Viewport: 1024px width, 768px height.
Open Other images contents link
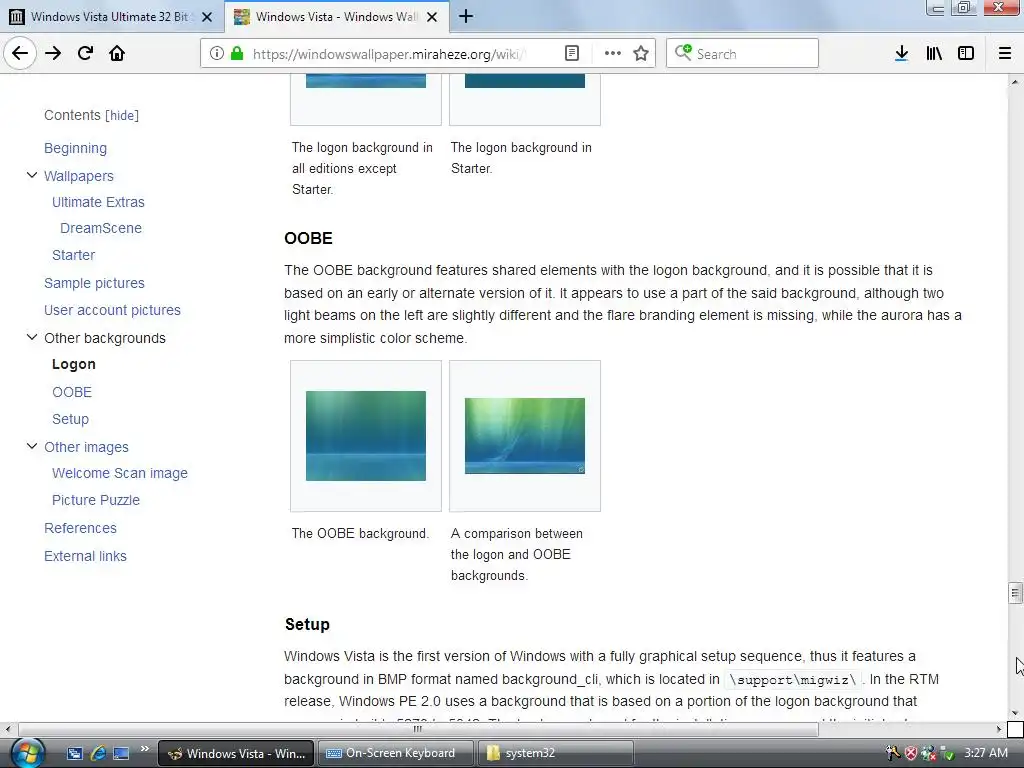[86, 447]
